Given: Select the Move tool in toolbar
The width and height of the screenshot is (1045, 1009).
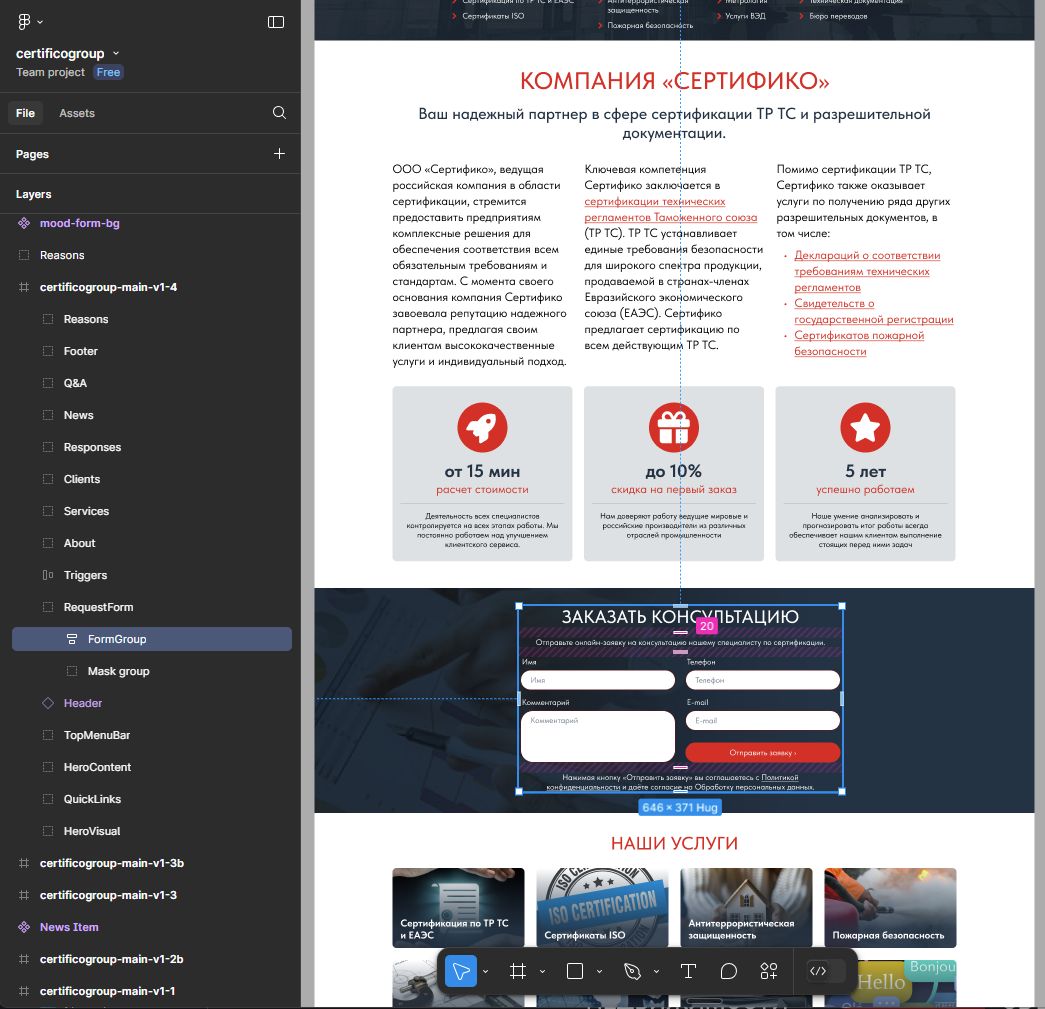Looking at the screenshot, I should [x=461, y=971].
